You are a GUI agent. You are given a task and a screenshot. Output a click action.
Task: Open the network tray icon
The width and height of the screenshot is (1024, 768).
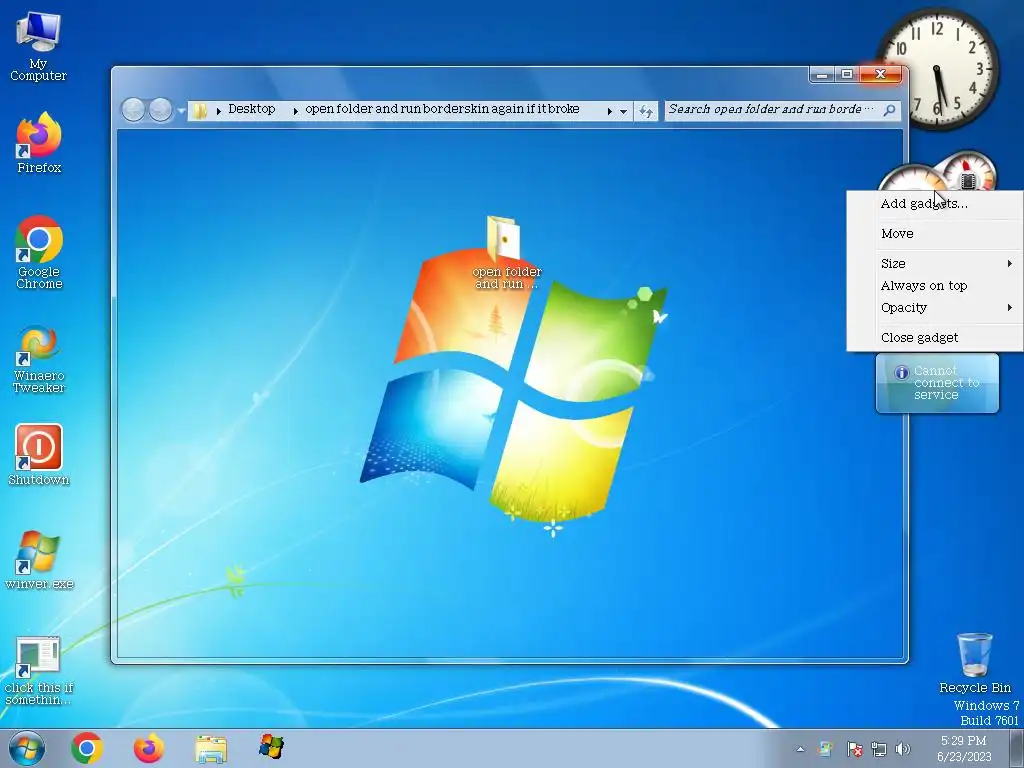tap(879, 749)
